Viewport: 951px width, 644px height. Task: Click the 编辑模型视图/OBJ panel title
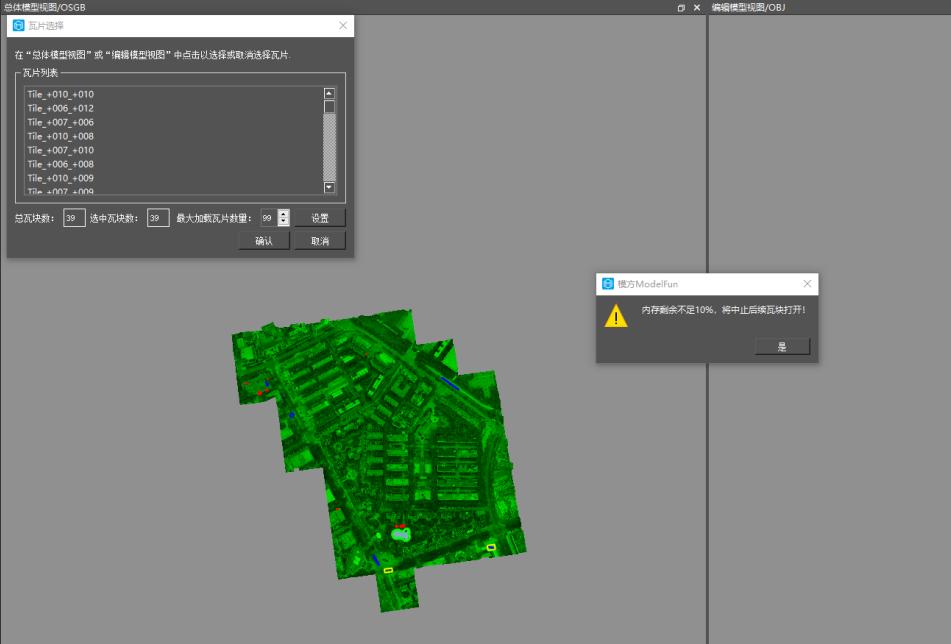point(748,7)
